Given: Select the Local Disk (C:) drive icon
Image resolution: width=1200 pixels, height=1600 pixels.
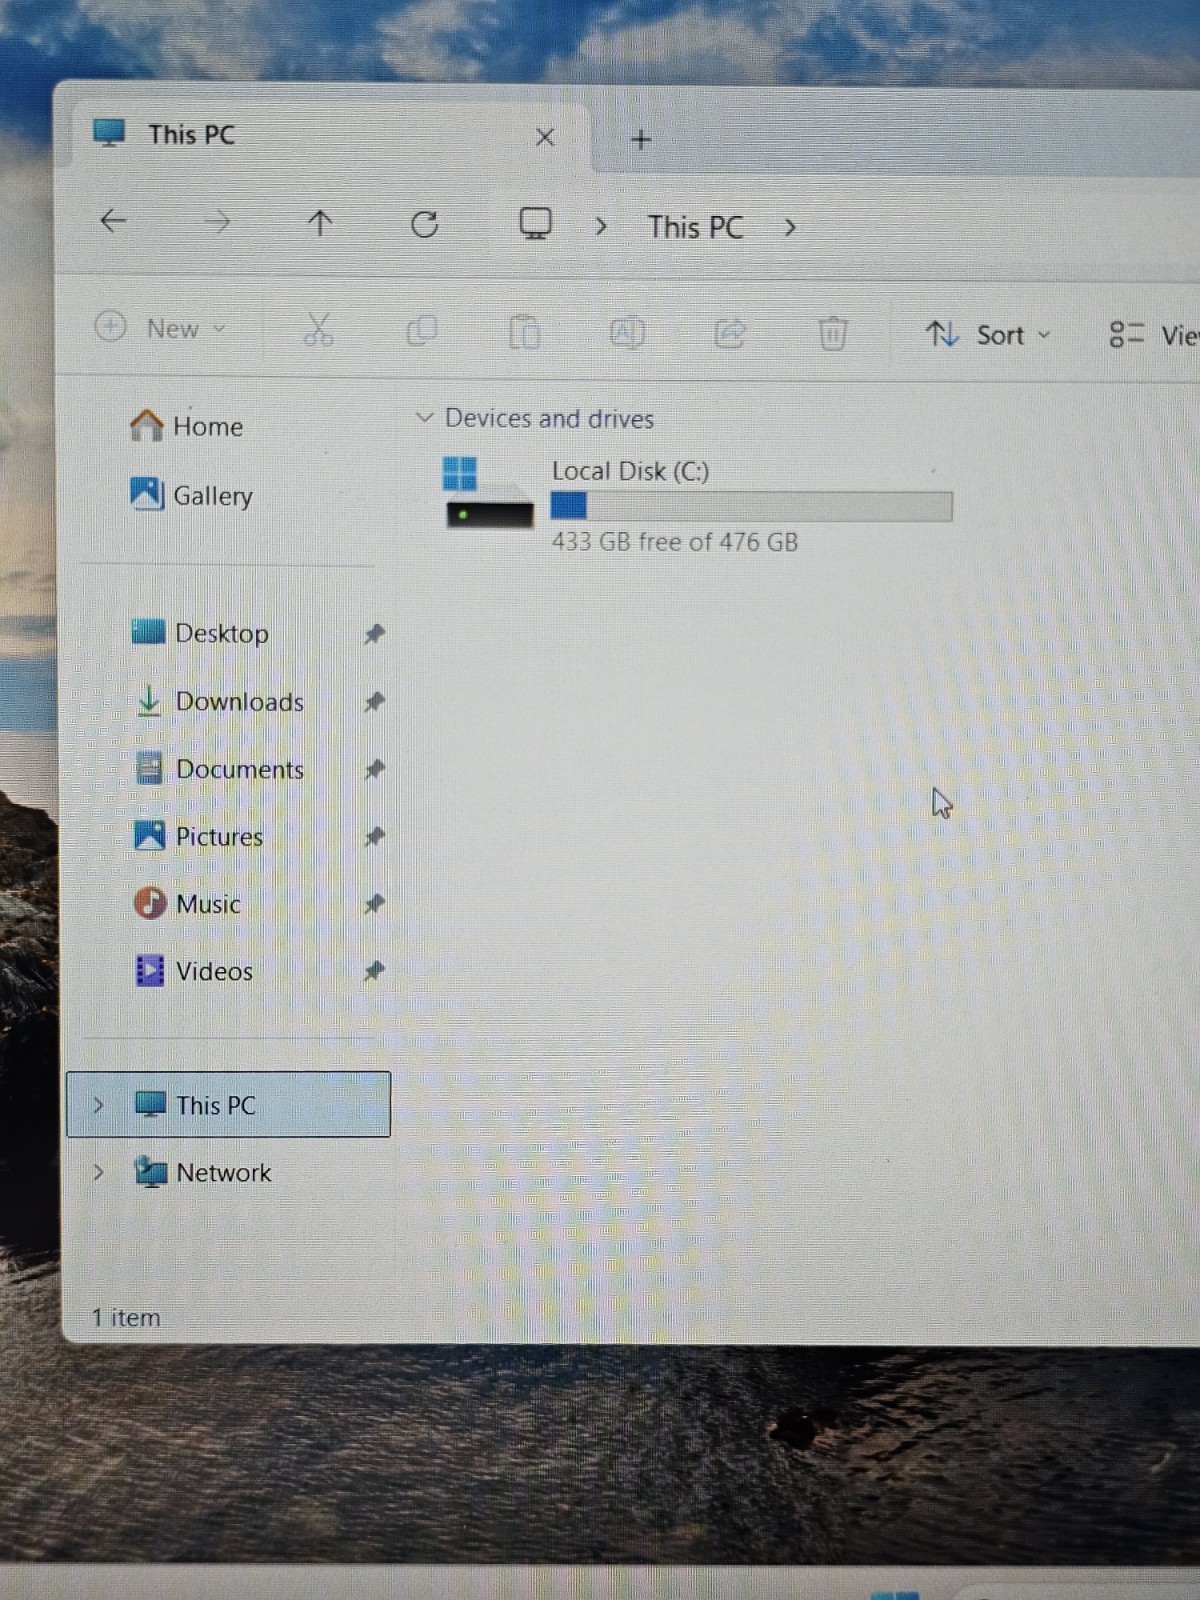Looking at the screenshot, I should 488,492.
